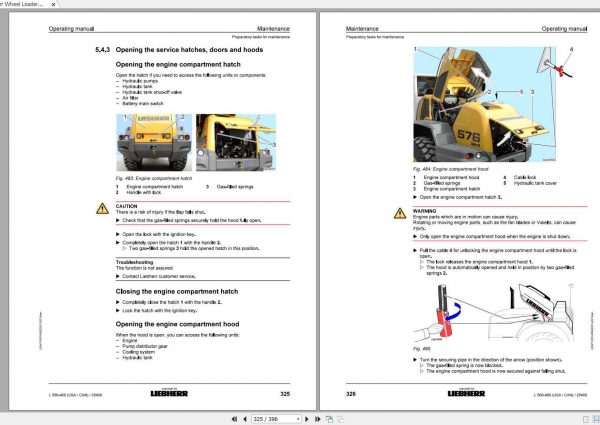Screen dimensions: 600x425
Task: Click the open hatch photo with gas springs
Action: [x=236, y=142]
